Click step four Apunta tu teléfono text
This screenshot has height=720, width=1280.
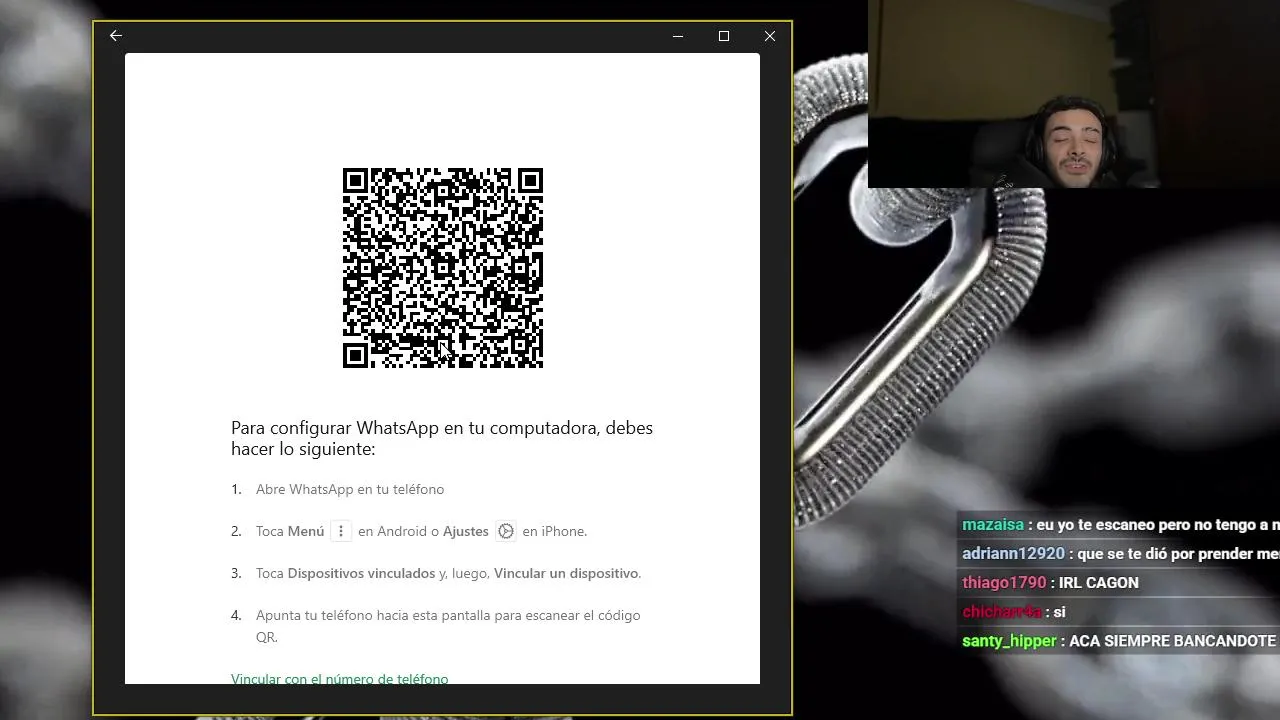pyautogui.click(x=448, y=626)
